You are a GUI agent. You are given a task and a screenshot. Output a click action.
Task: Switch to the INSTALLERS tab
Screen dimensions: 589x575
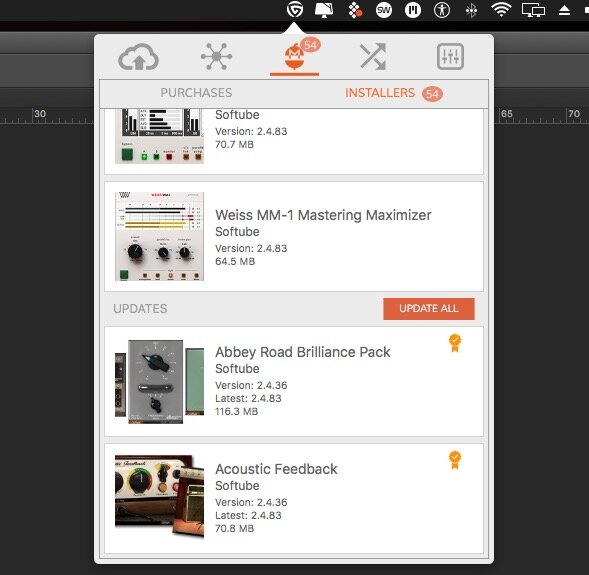point(380,93)
